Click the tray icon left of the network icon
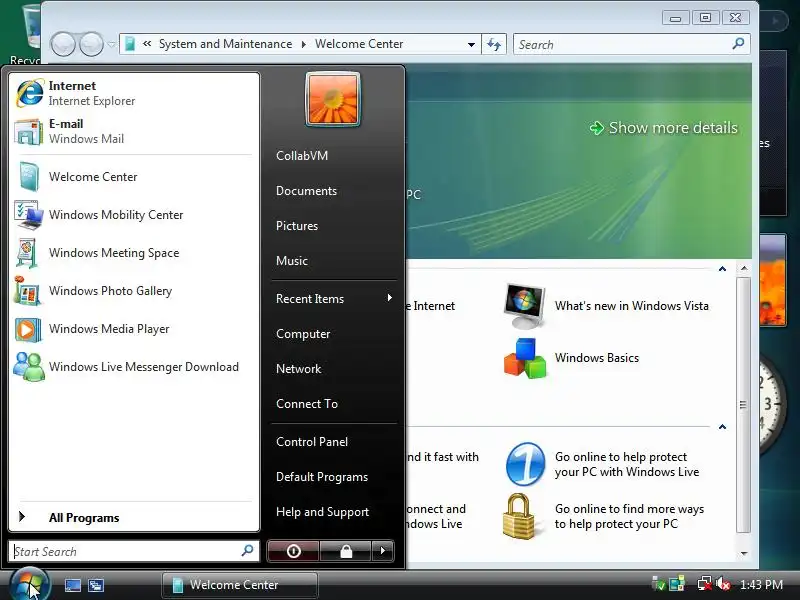The image size is (800, 600). coord(677,584)
